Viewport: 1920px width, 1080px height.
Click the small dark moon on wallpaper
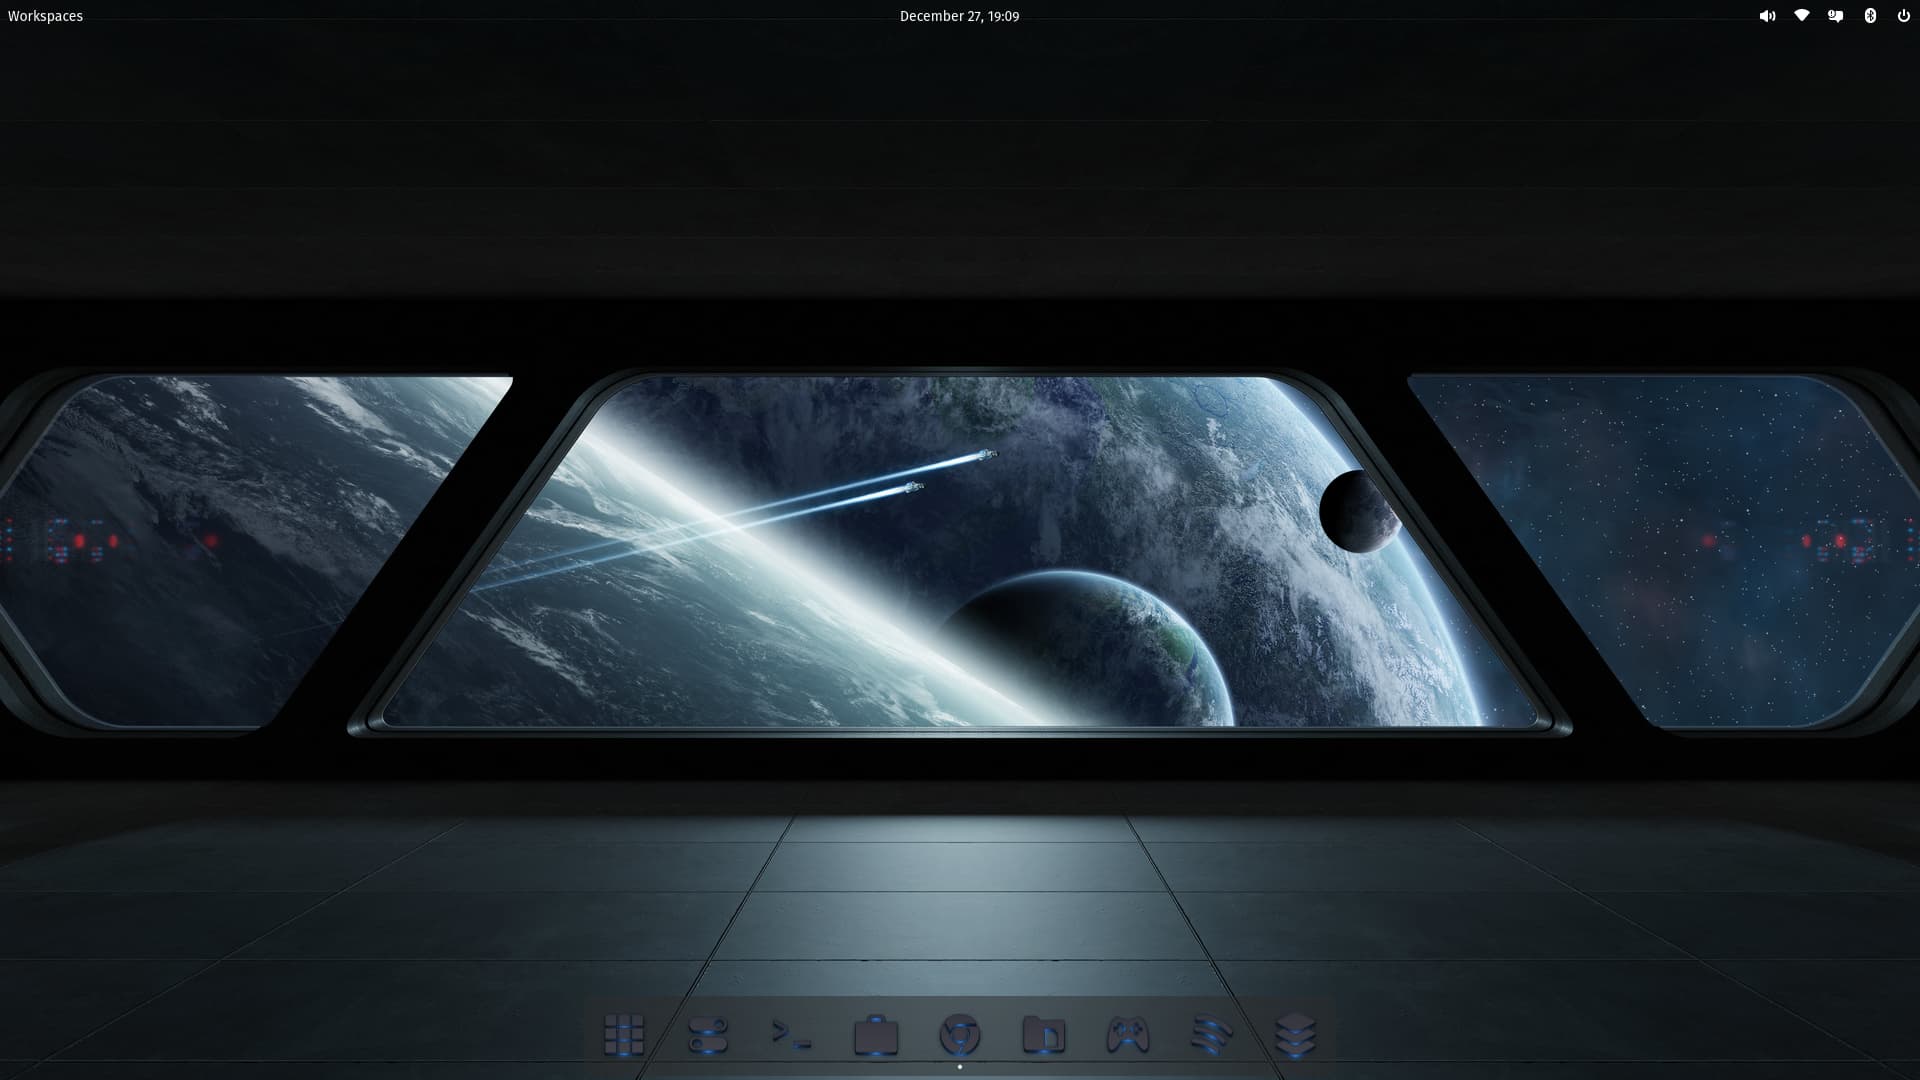[x=1358, y=511]
